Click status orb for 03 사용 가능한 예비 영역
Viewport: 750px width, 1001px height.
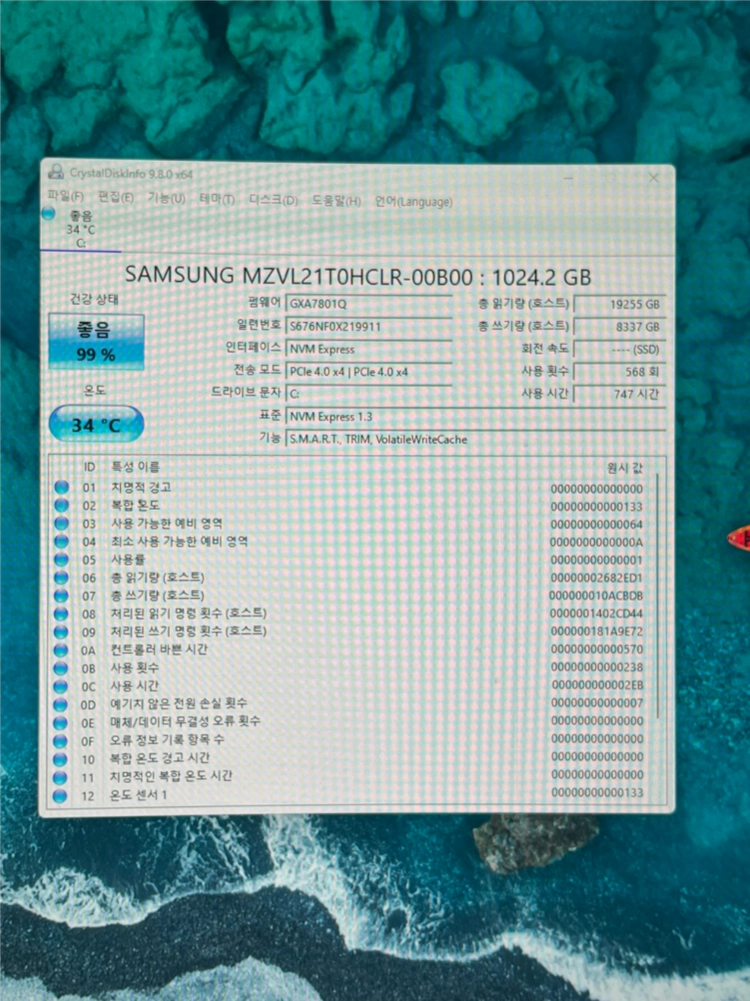(61, 523)
